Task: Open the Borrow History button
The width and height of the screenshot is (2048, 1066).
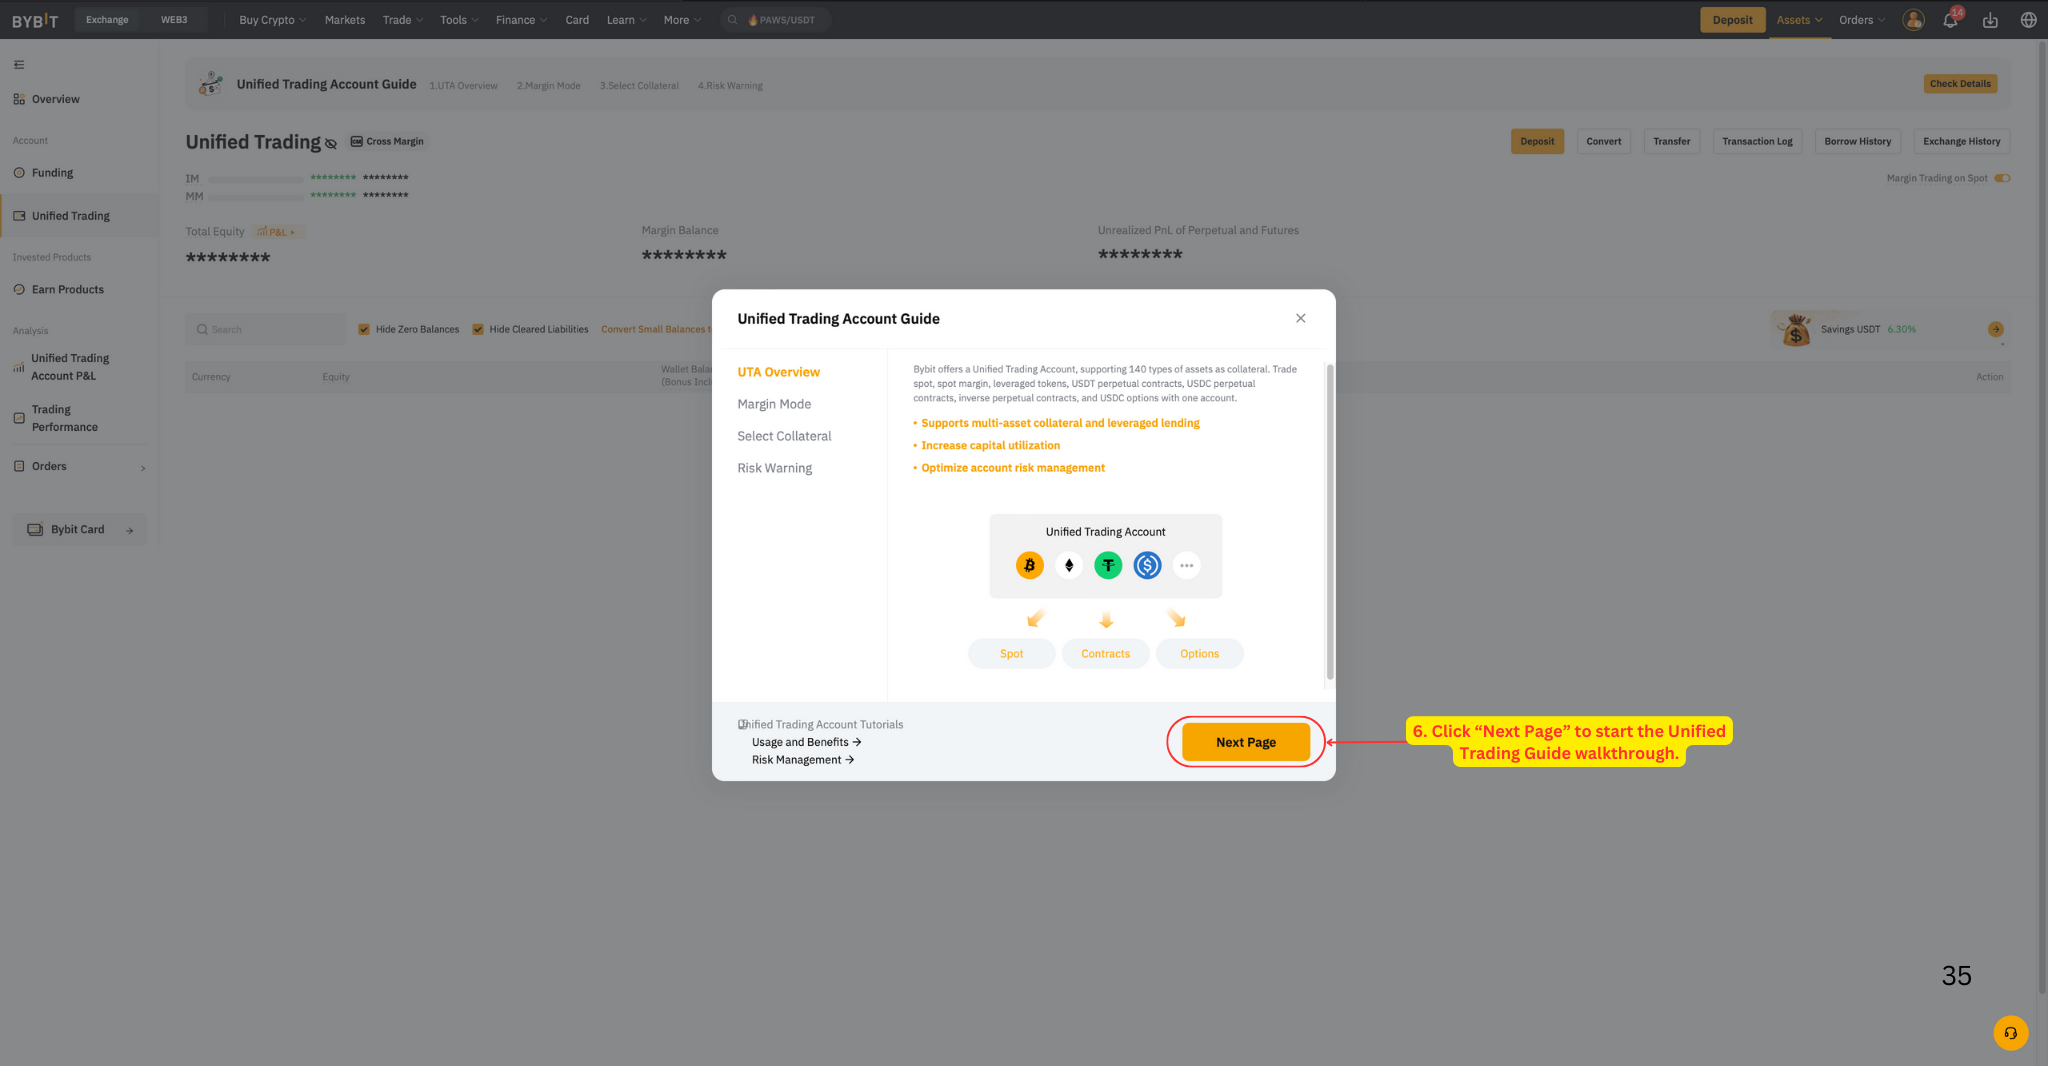Action: point(1857,141)
